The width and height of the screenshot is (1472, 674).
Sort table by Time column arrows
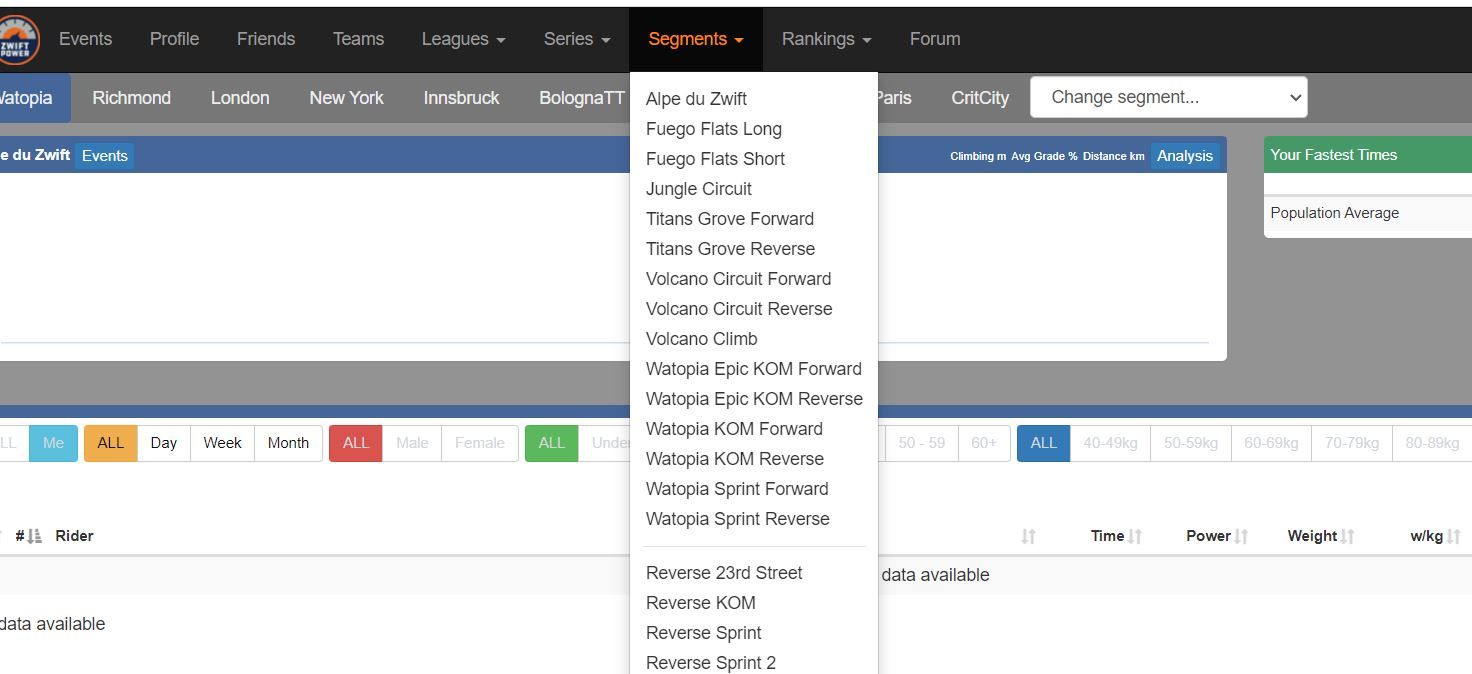[1135, 537]
